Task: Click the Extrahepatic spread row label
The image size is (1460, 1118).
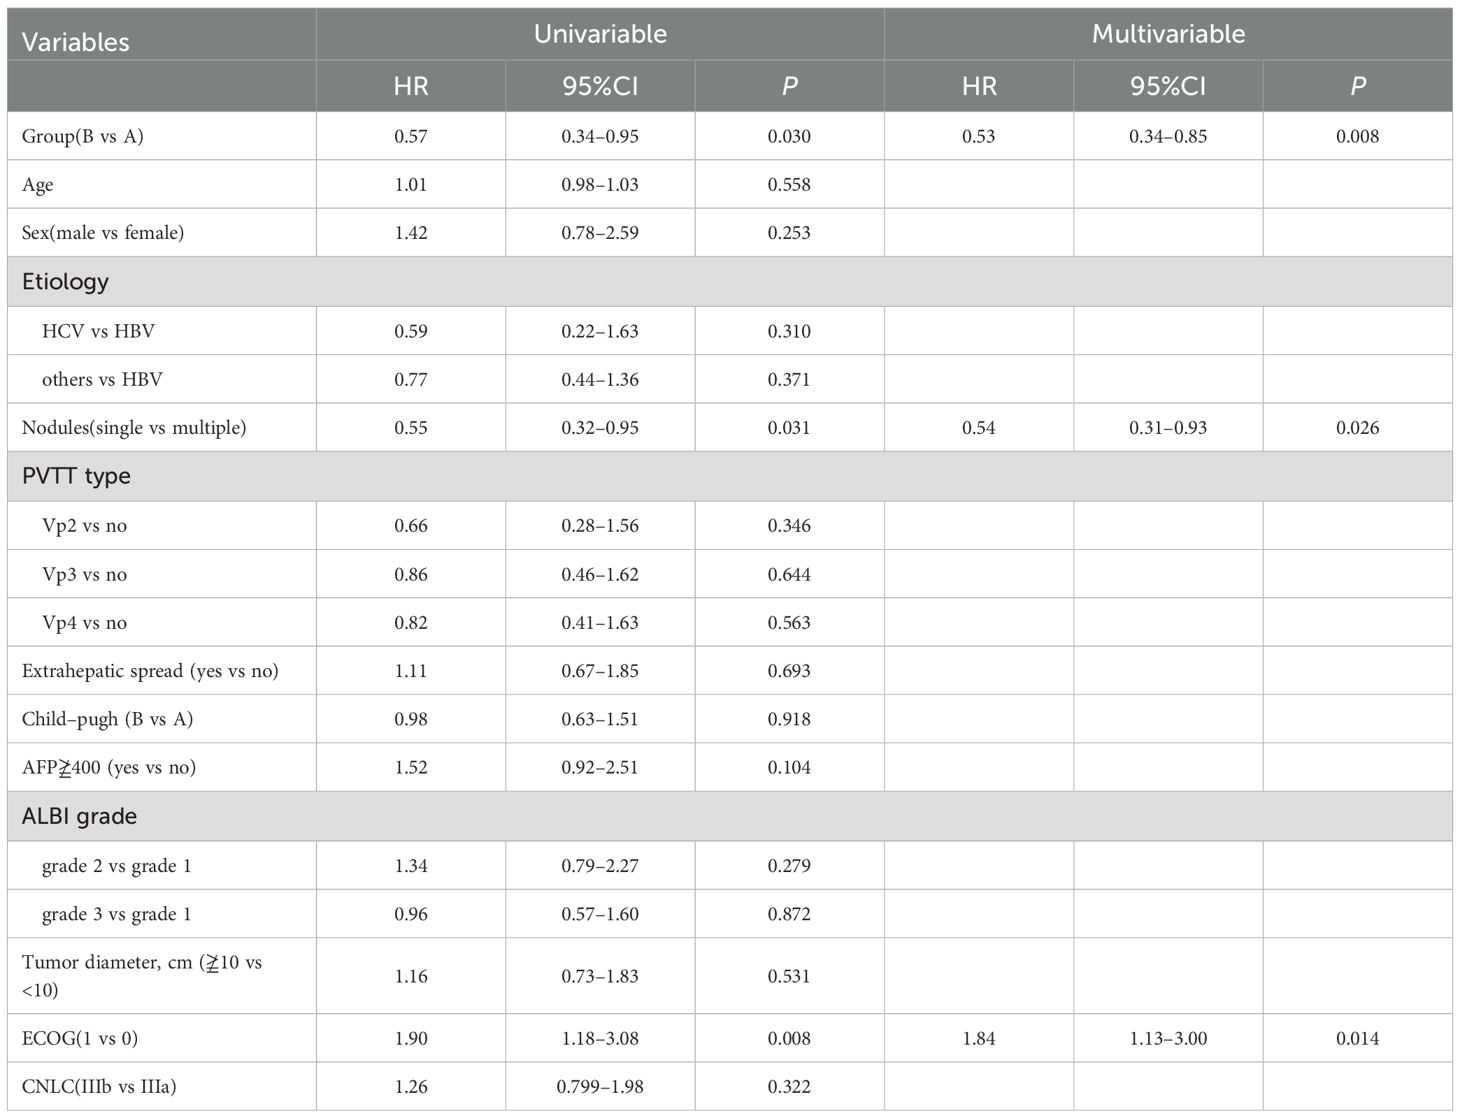Action: [x=150, y=671]
